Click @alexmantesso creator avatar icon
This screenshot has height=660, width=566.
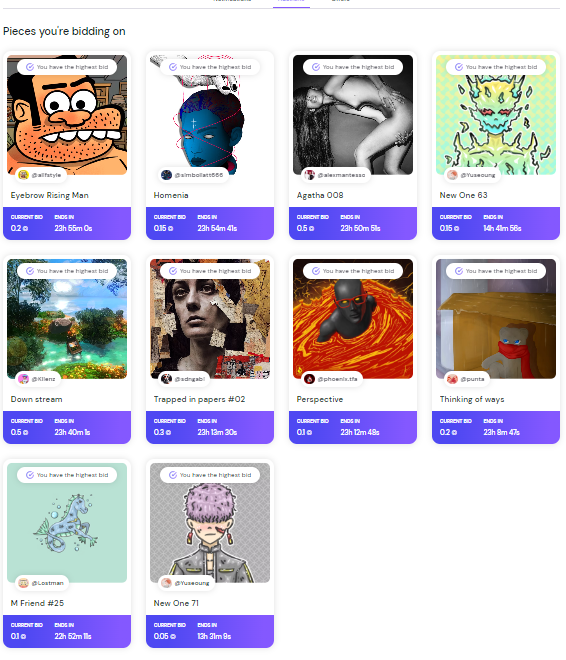[310, 175]
